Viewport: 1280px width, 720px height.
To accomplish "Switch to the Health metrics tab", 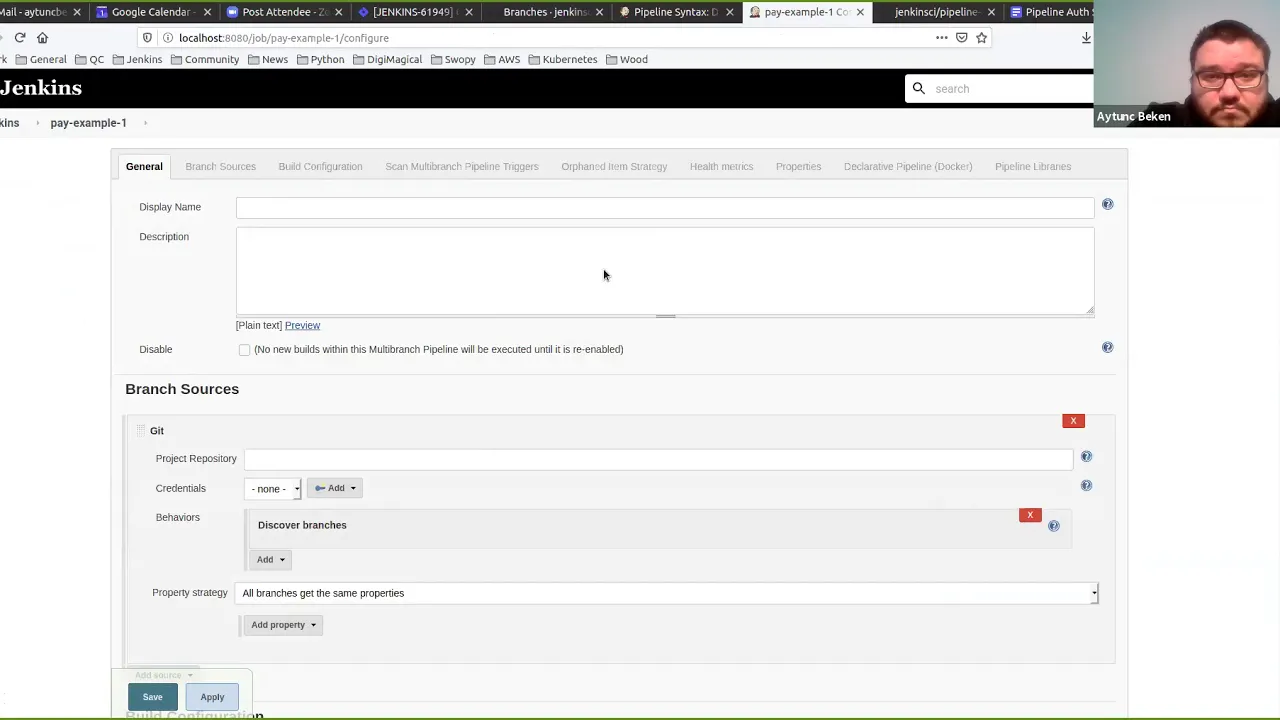I will (721, 166).
